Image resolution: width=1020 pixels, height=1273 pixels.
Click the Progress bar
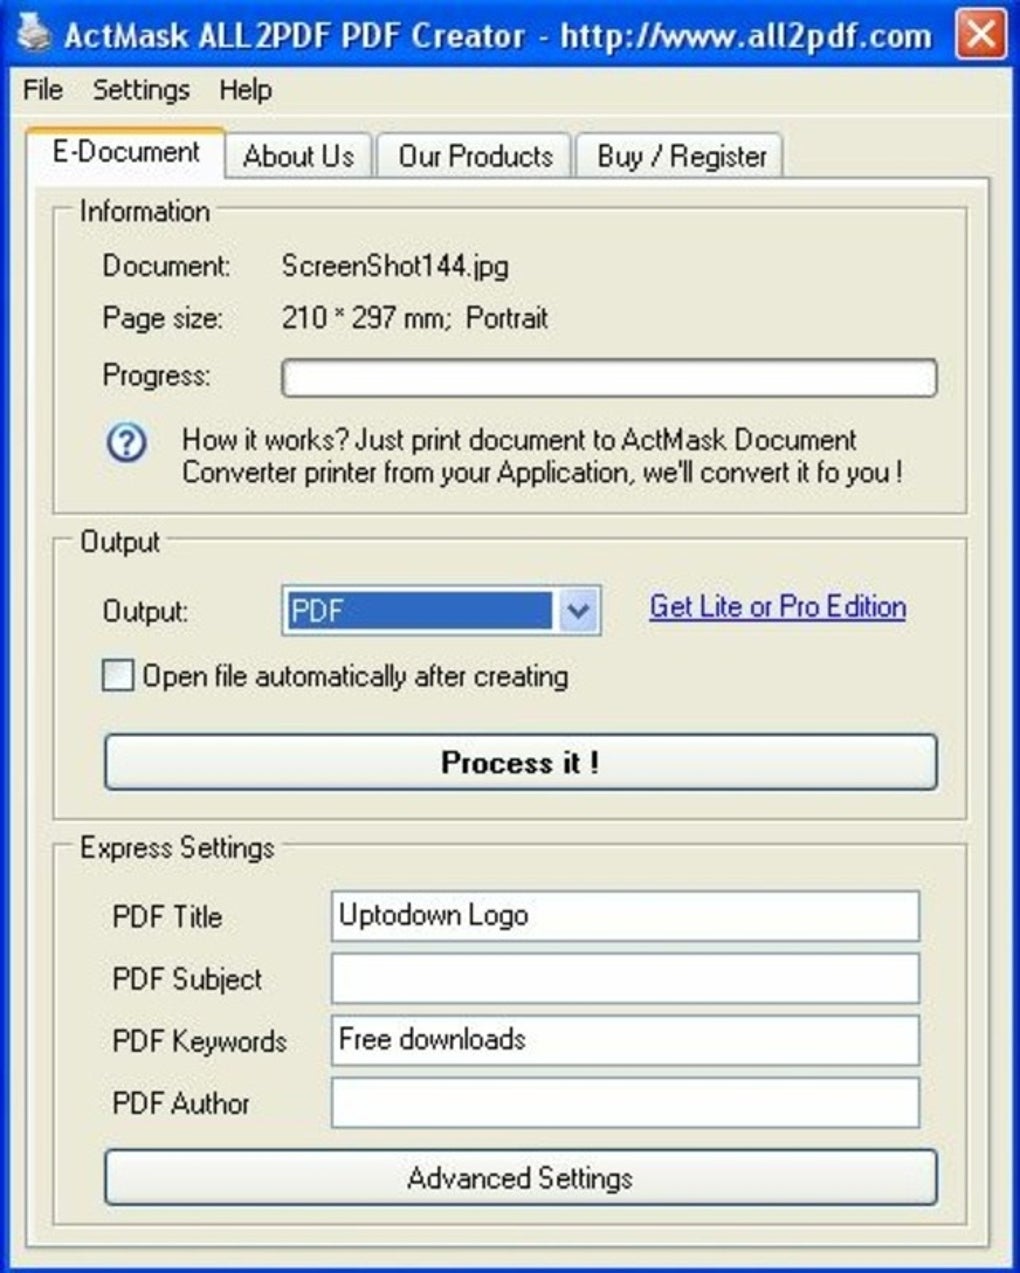(608, 377)
